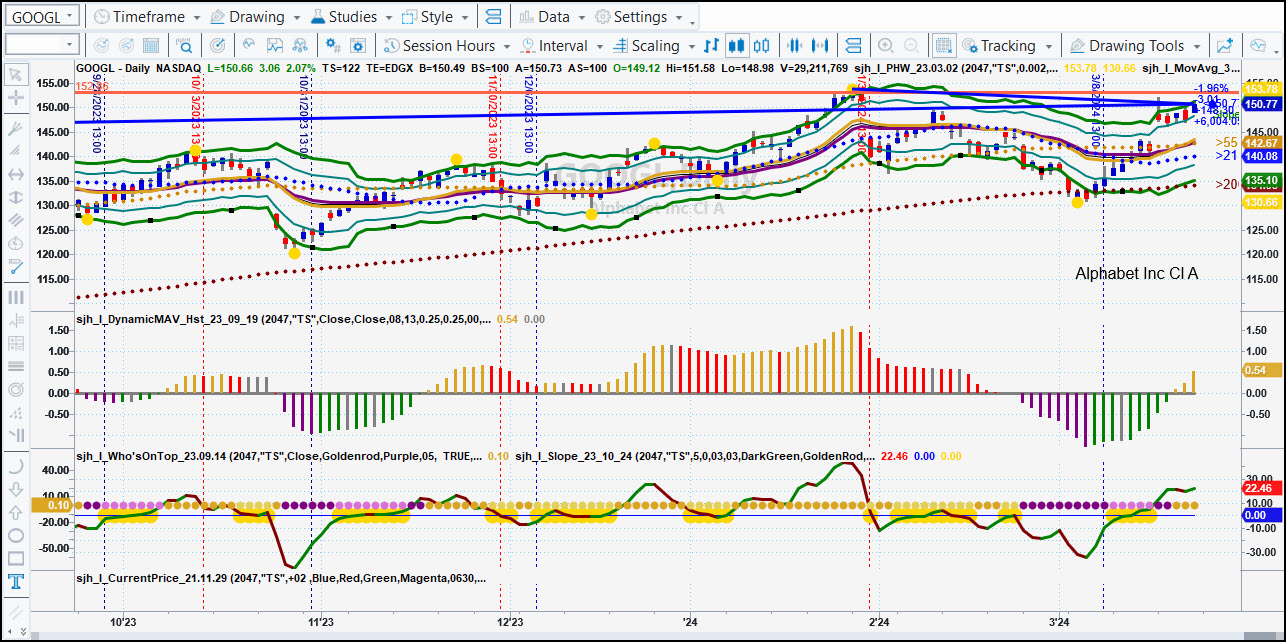Click the red 22.46 slope value label
Viewport: 1286px width, 642px height.
click(x=1263, y=487)
